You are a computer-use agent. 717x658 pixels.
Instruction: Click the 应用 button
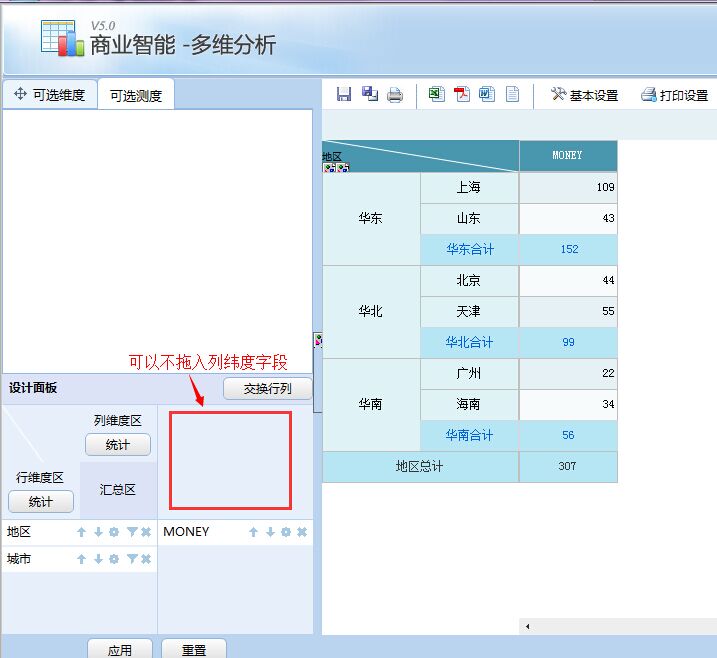[x=120, y=649]
